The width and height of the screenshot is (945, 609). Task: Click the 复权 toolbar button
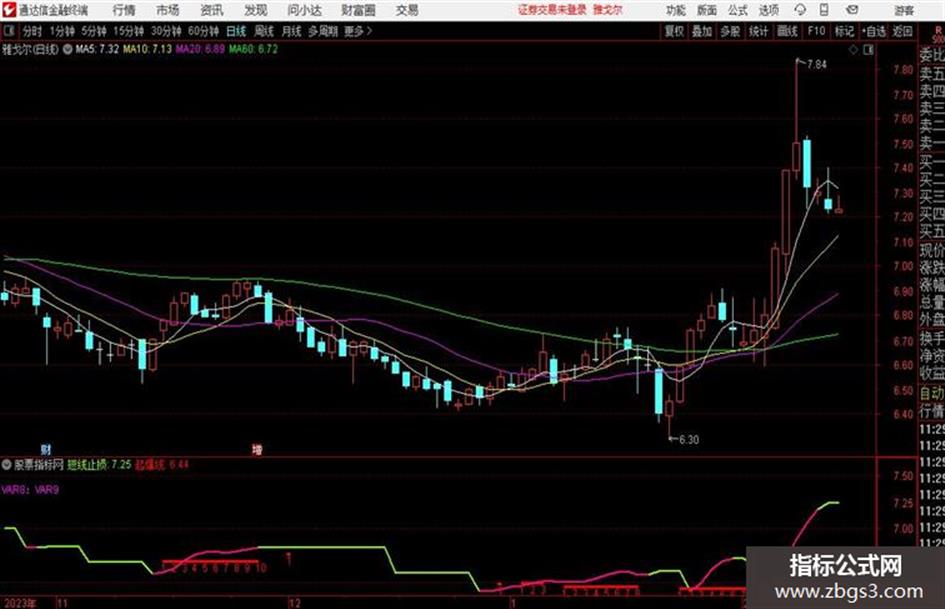click(x=674, y=31)
